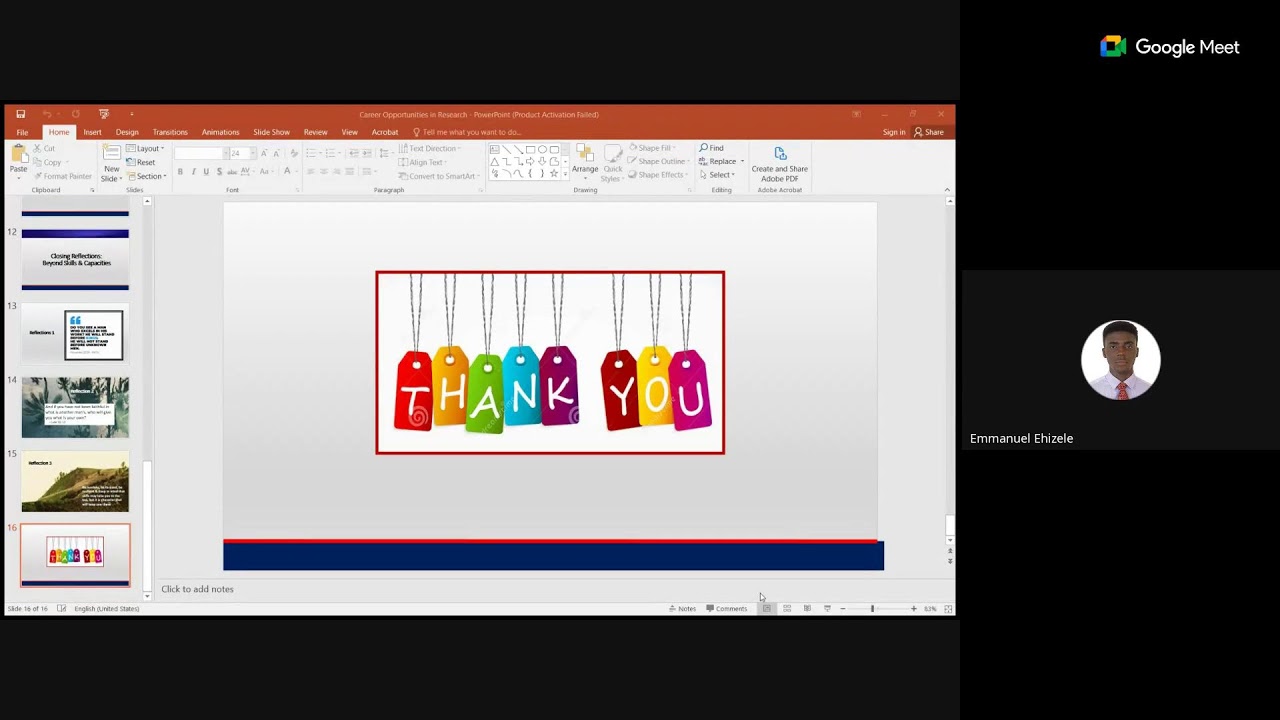Switch to the Review tab
This screenshot has width=1280, height=720.
316,132
